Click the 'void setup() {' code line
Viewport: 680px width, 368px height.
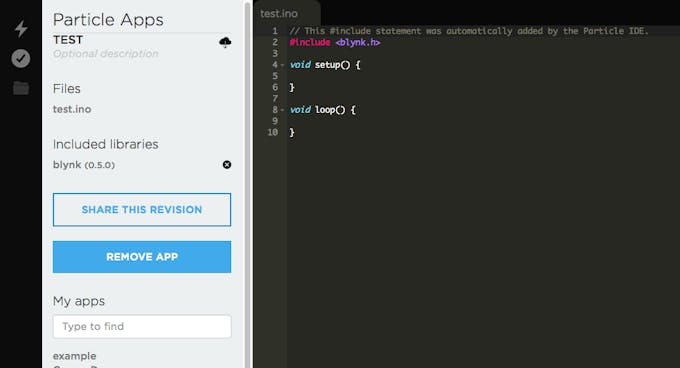pos(325,65)
